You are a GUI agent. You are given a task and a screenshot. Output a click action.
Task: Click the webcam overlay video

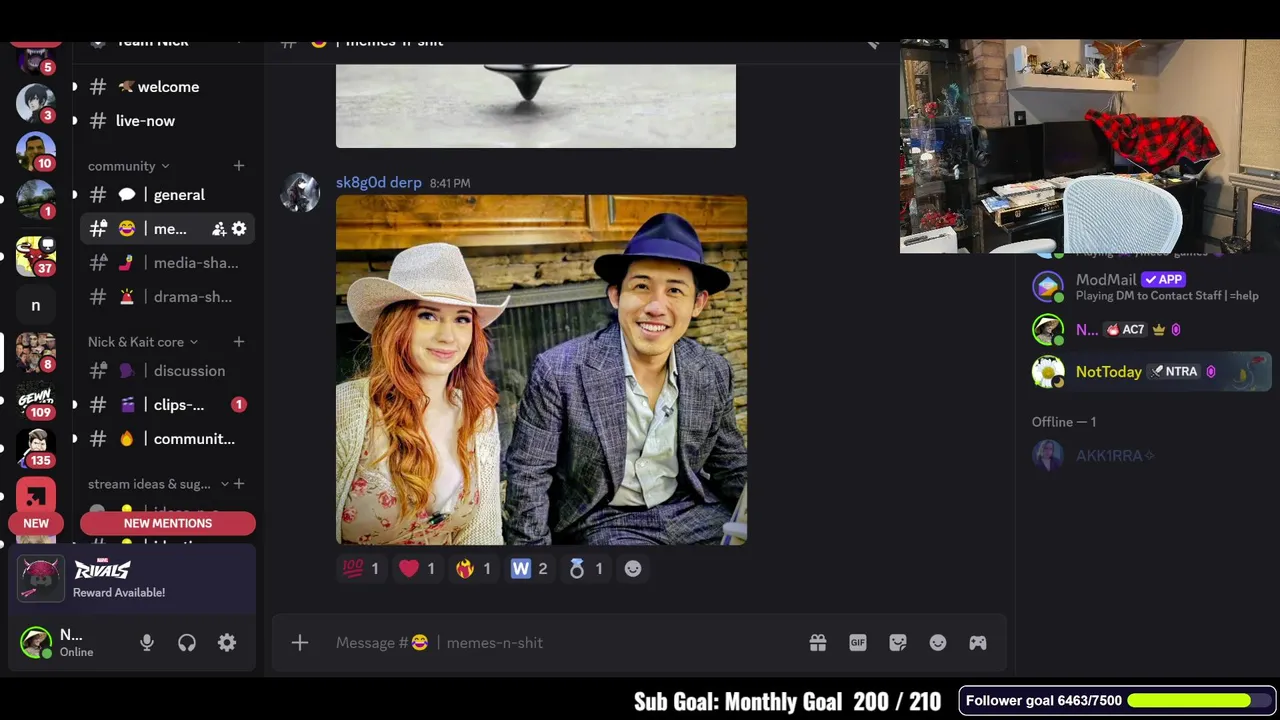point(1090,146)
